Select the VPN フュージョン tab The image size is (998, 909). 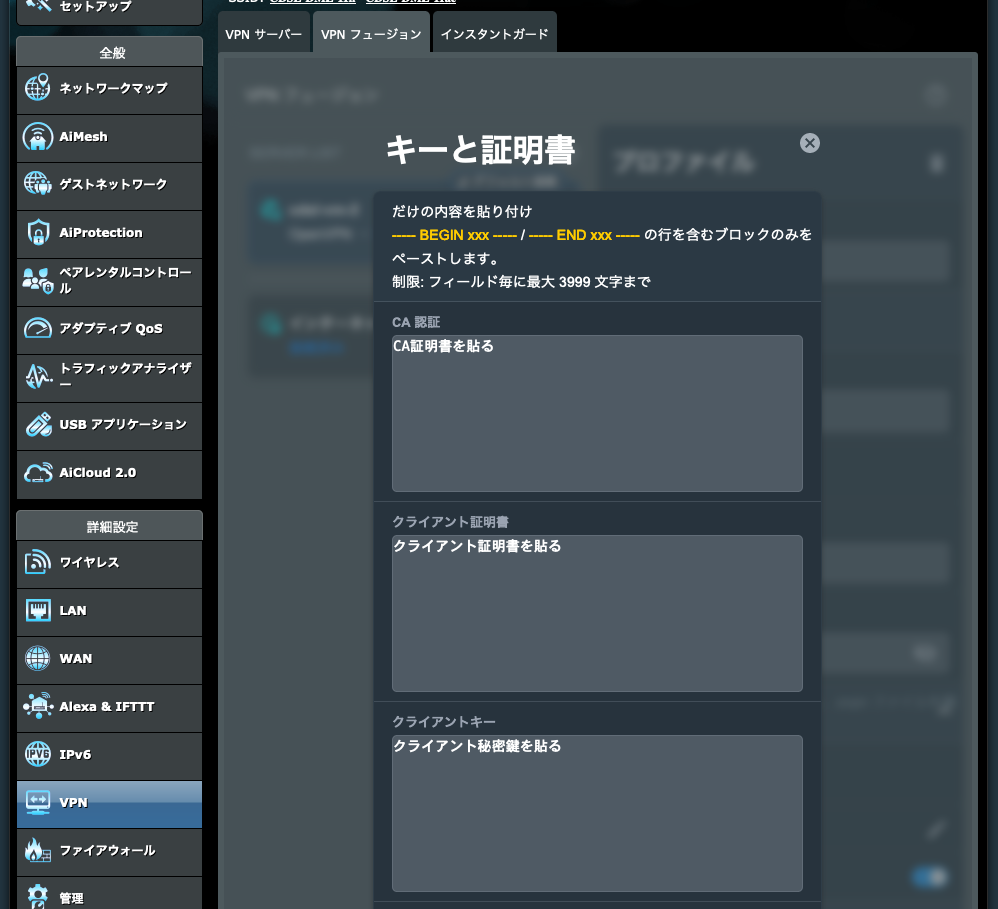coord(371,32)
